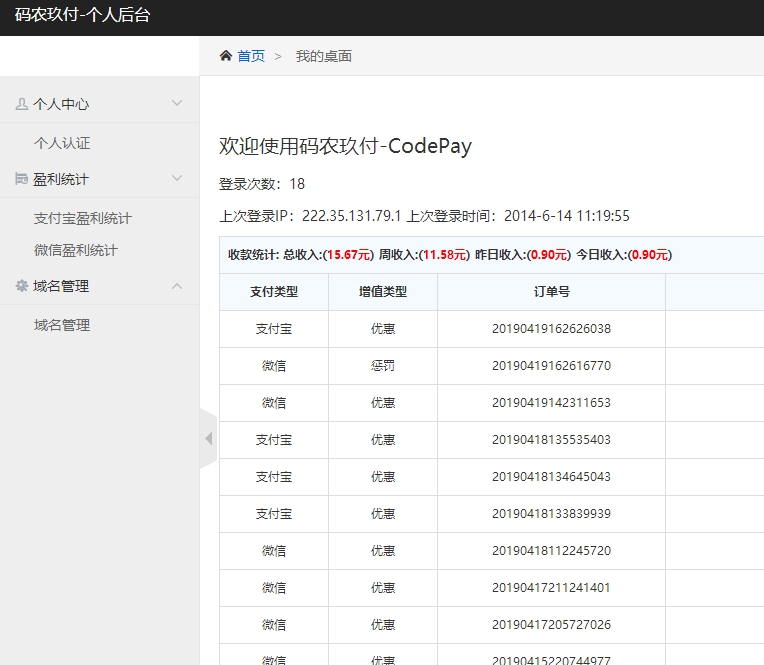Click the 支付类型 column header
The width and height of the screenshot is (764, 665).
pyautogui.click(x=274, y=292)
